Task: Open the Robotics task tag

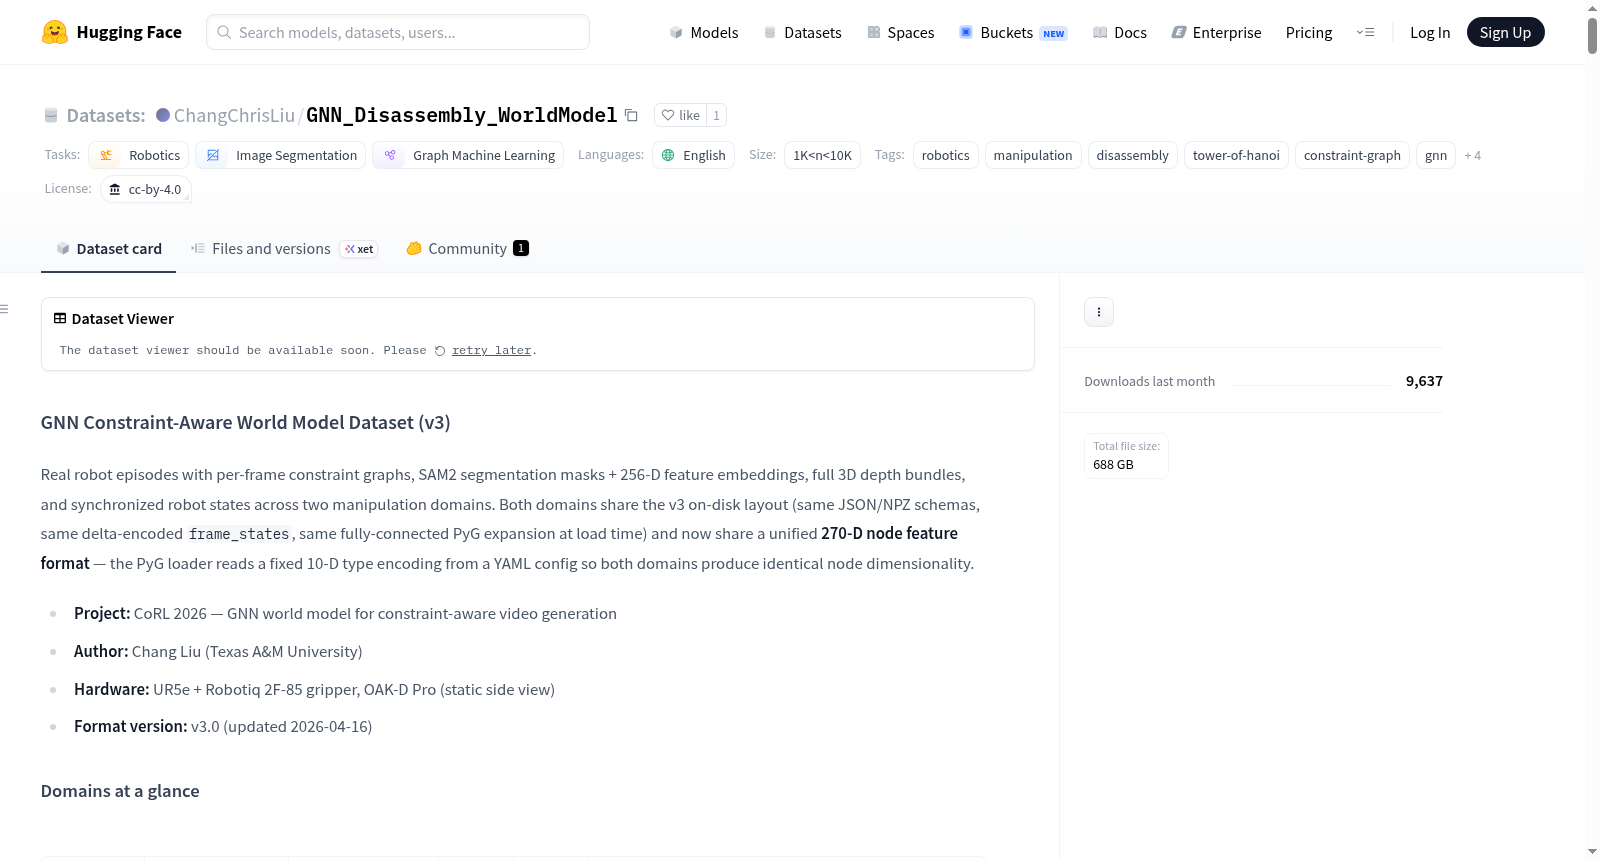Action: pos(139,155)
